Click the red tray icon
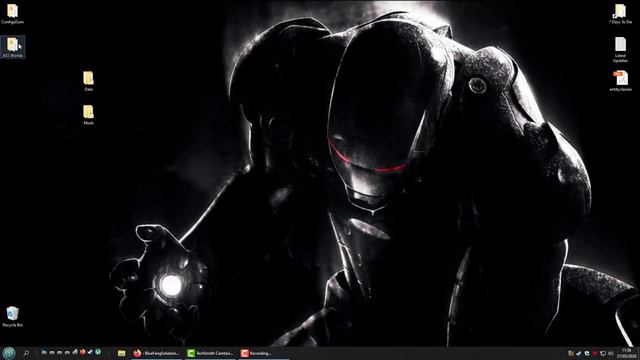Screen dimensions: 640x360 pos(594,353)
